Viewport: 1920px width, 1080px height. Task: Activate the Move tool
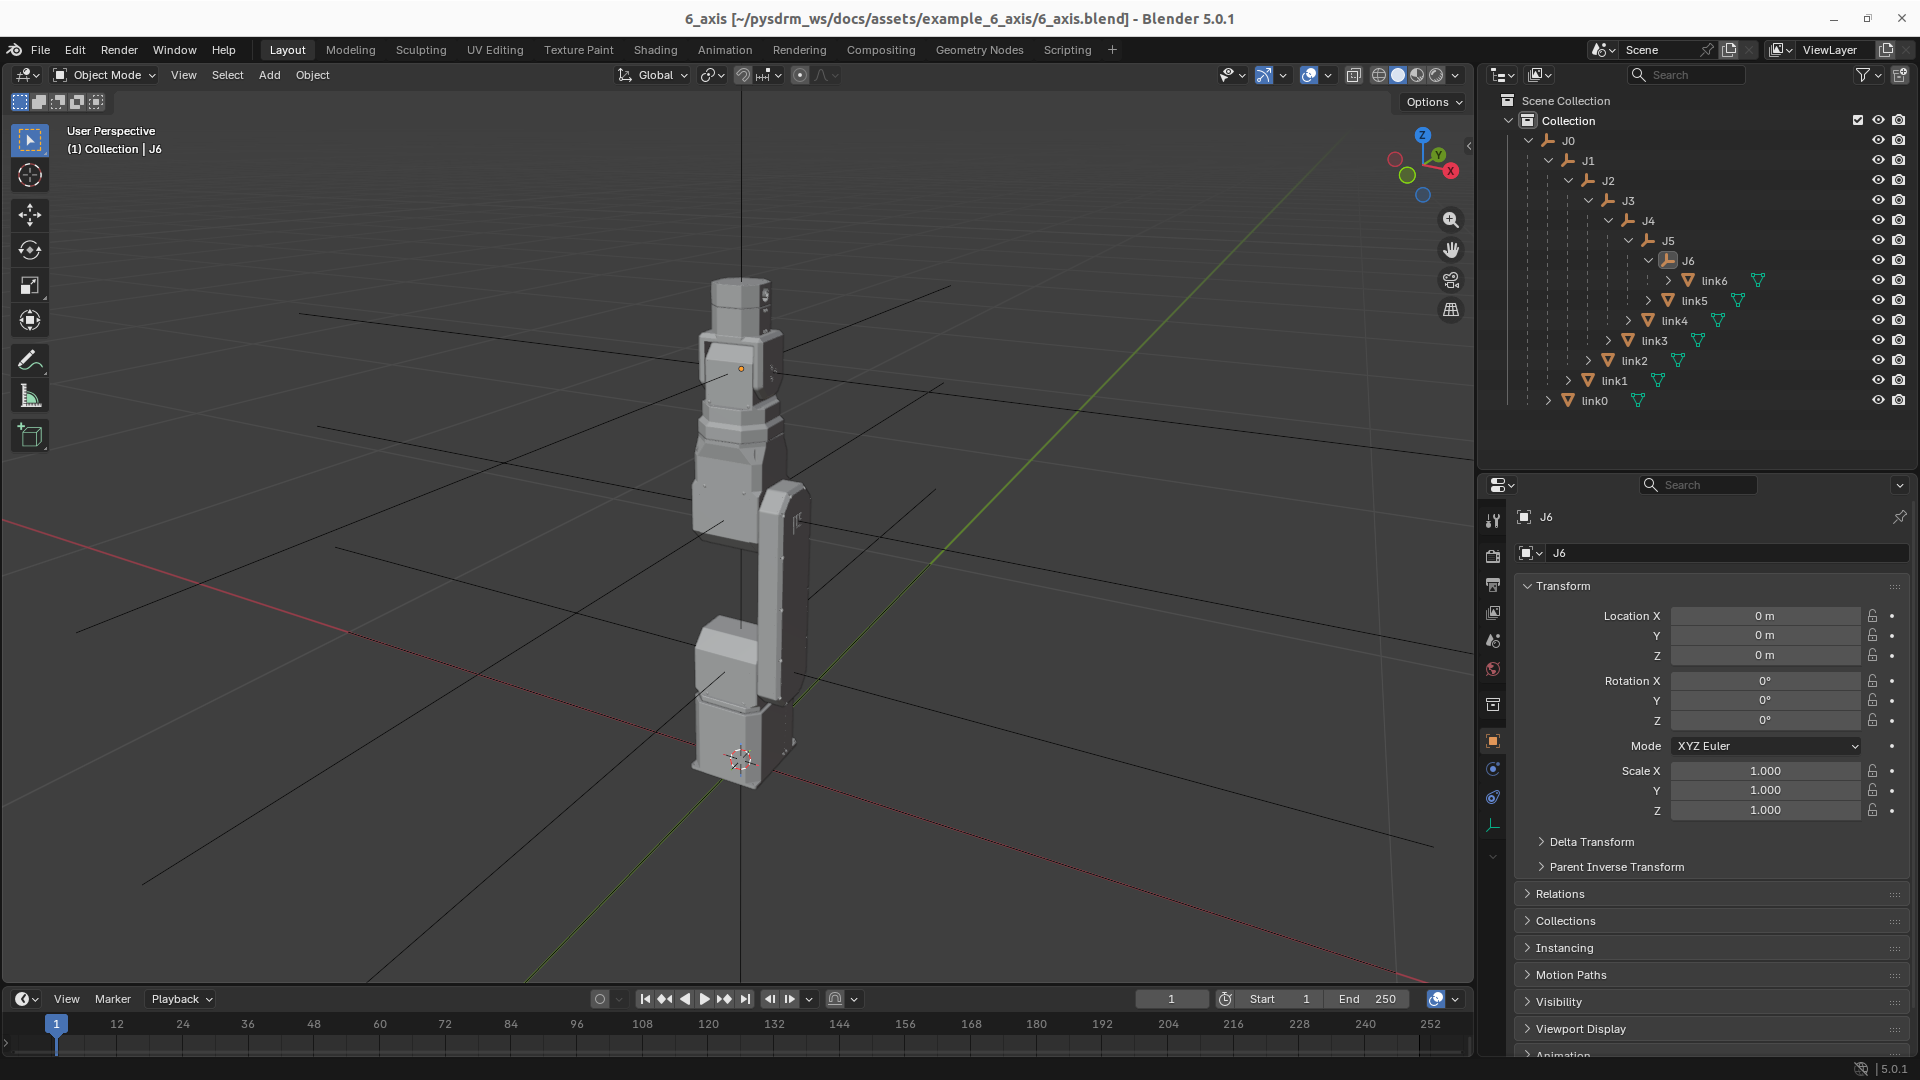(30, 215)
